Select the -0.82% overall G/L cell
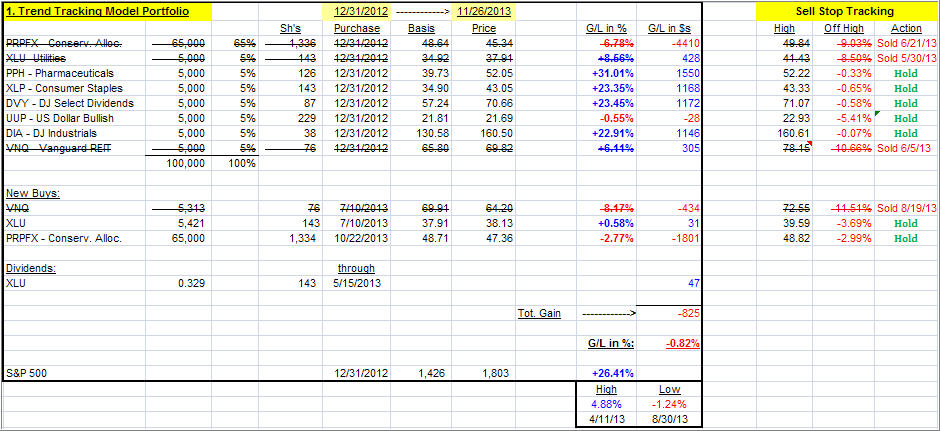The height and width of the screenshot is (431, 940). pyautogui.click(x=669, y=343)
